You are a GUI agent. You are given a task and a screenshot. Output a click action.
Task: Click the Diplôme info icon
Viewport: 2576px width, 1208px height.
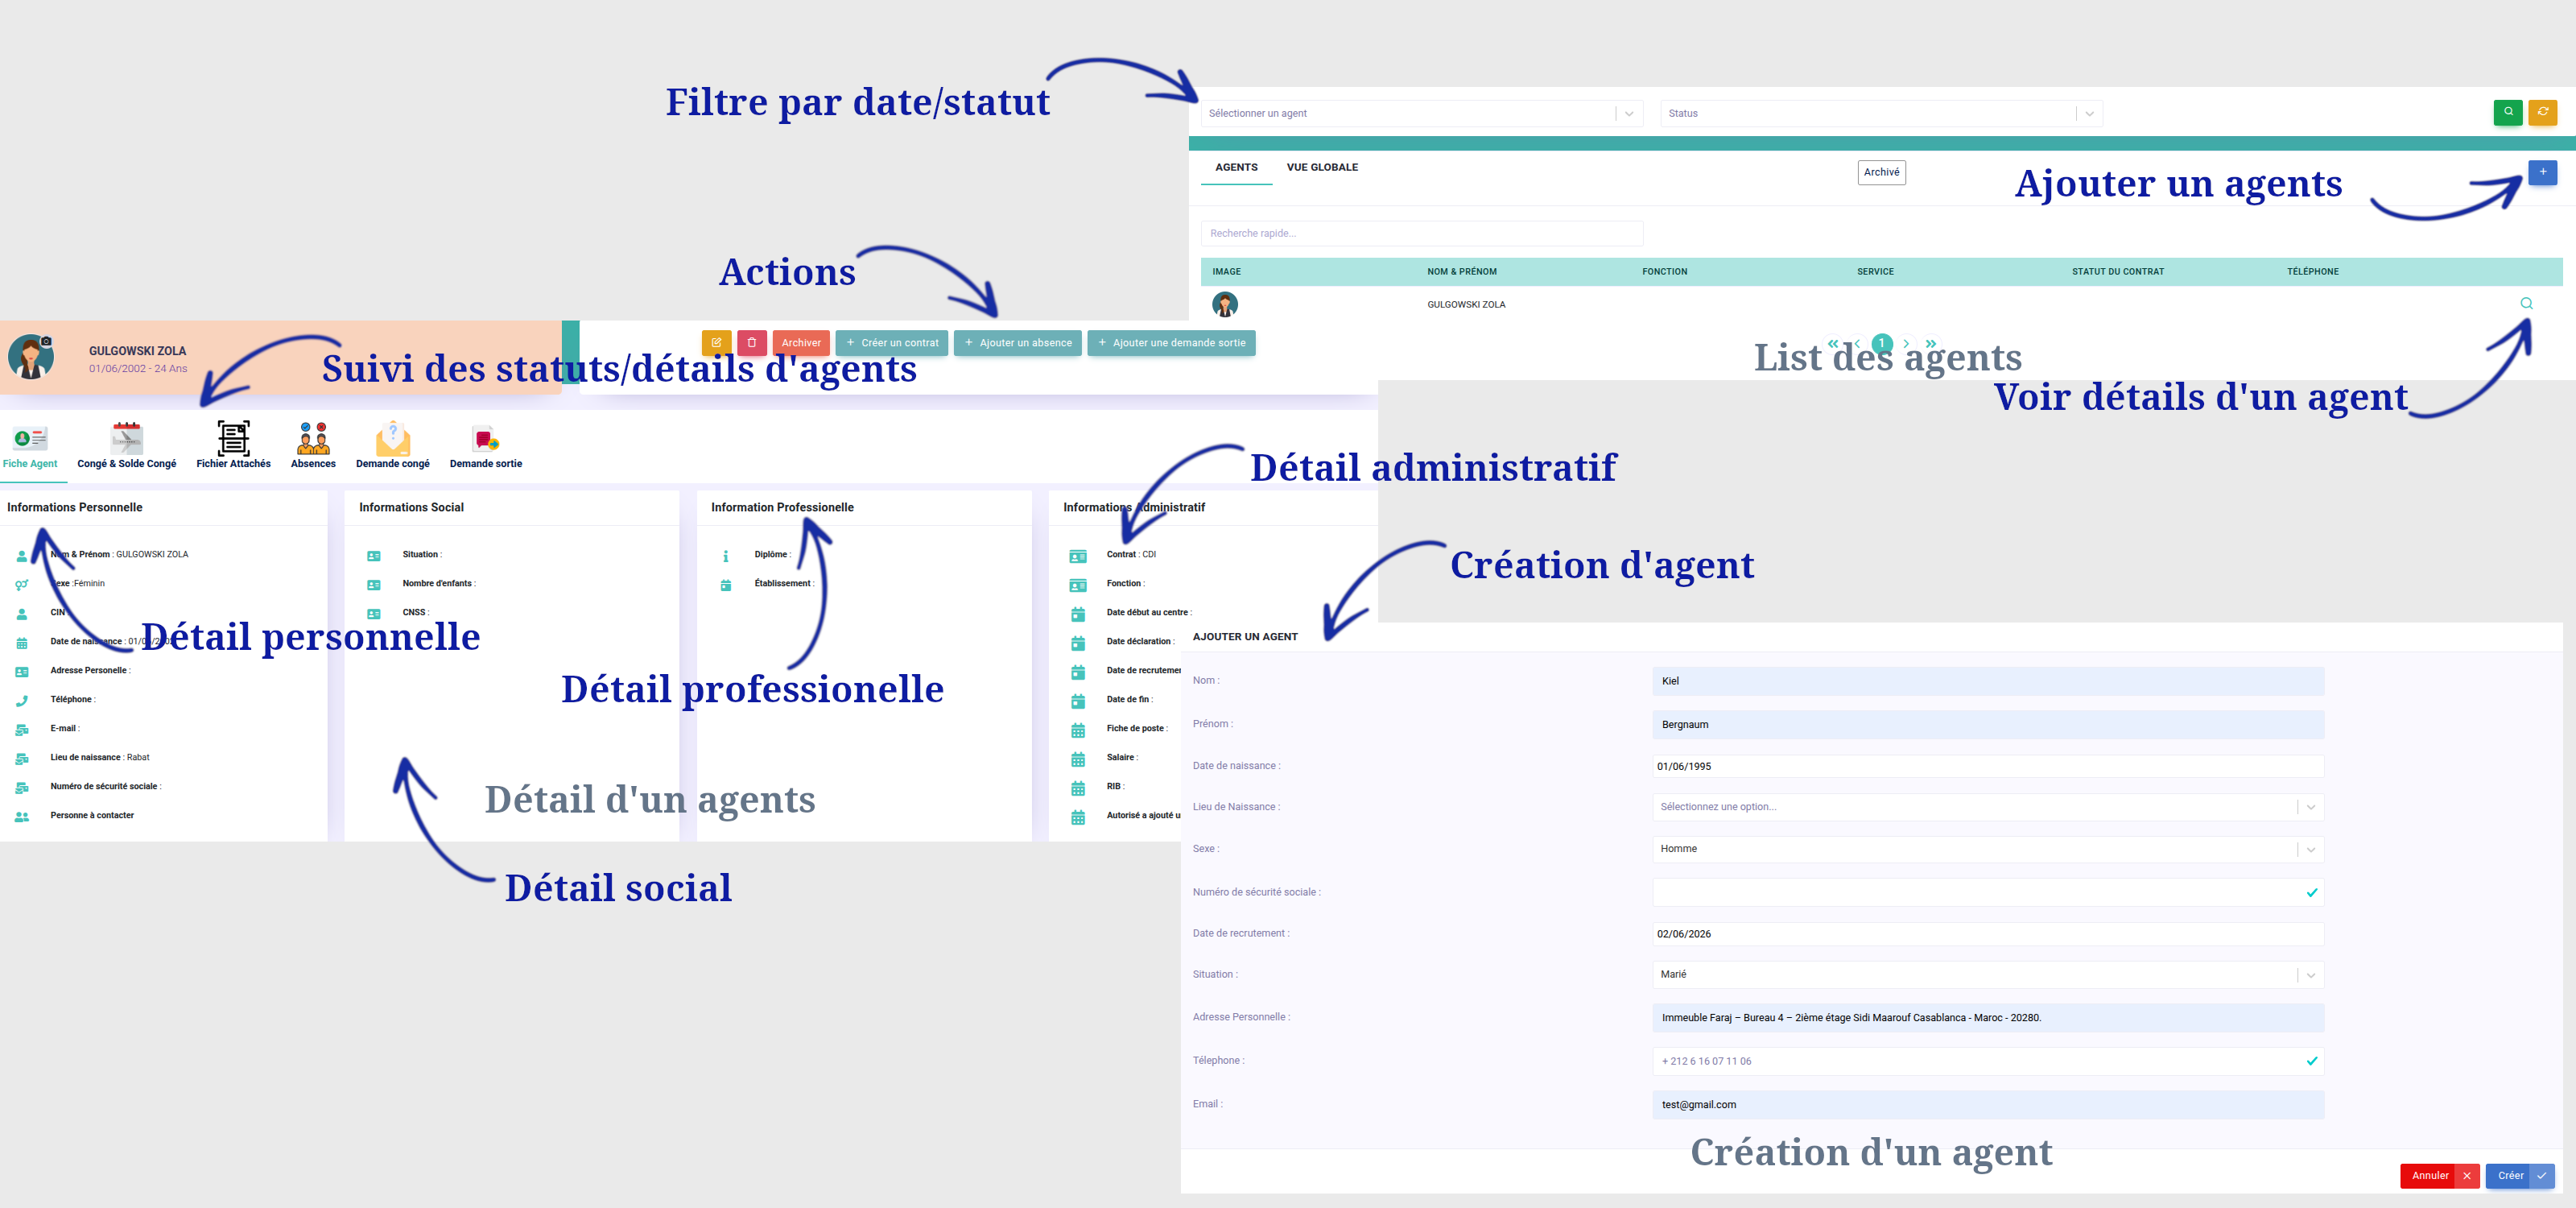pos(726,556)
